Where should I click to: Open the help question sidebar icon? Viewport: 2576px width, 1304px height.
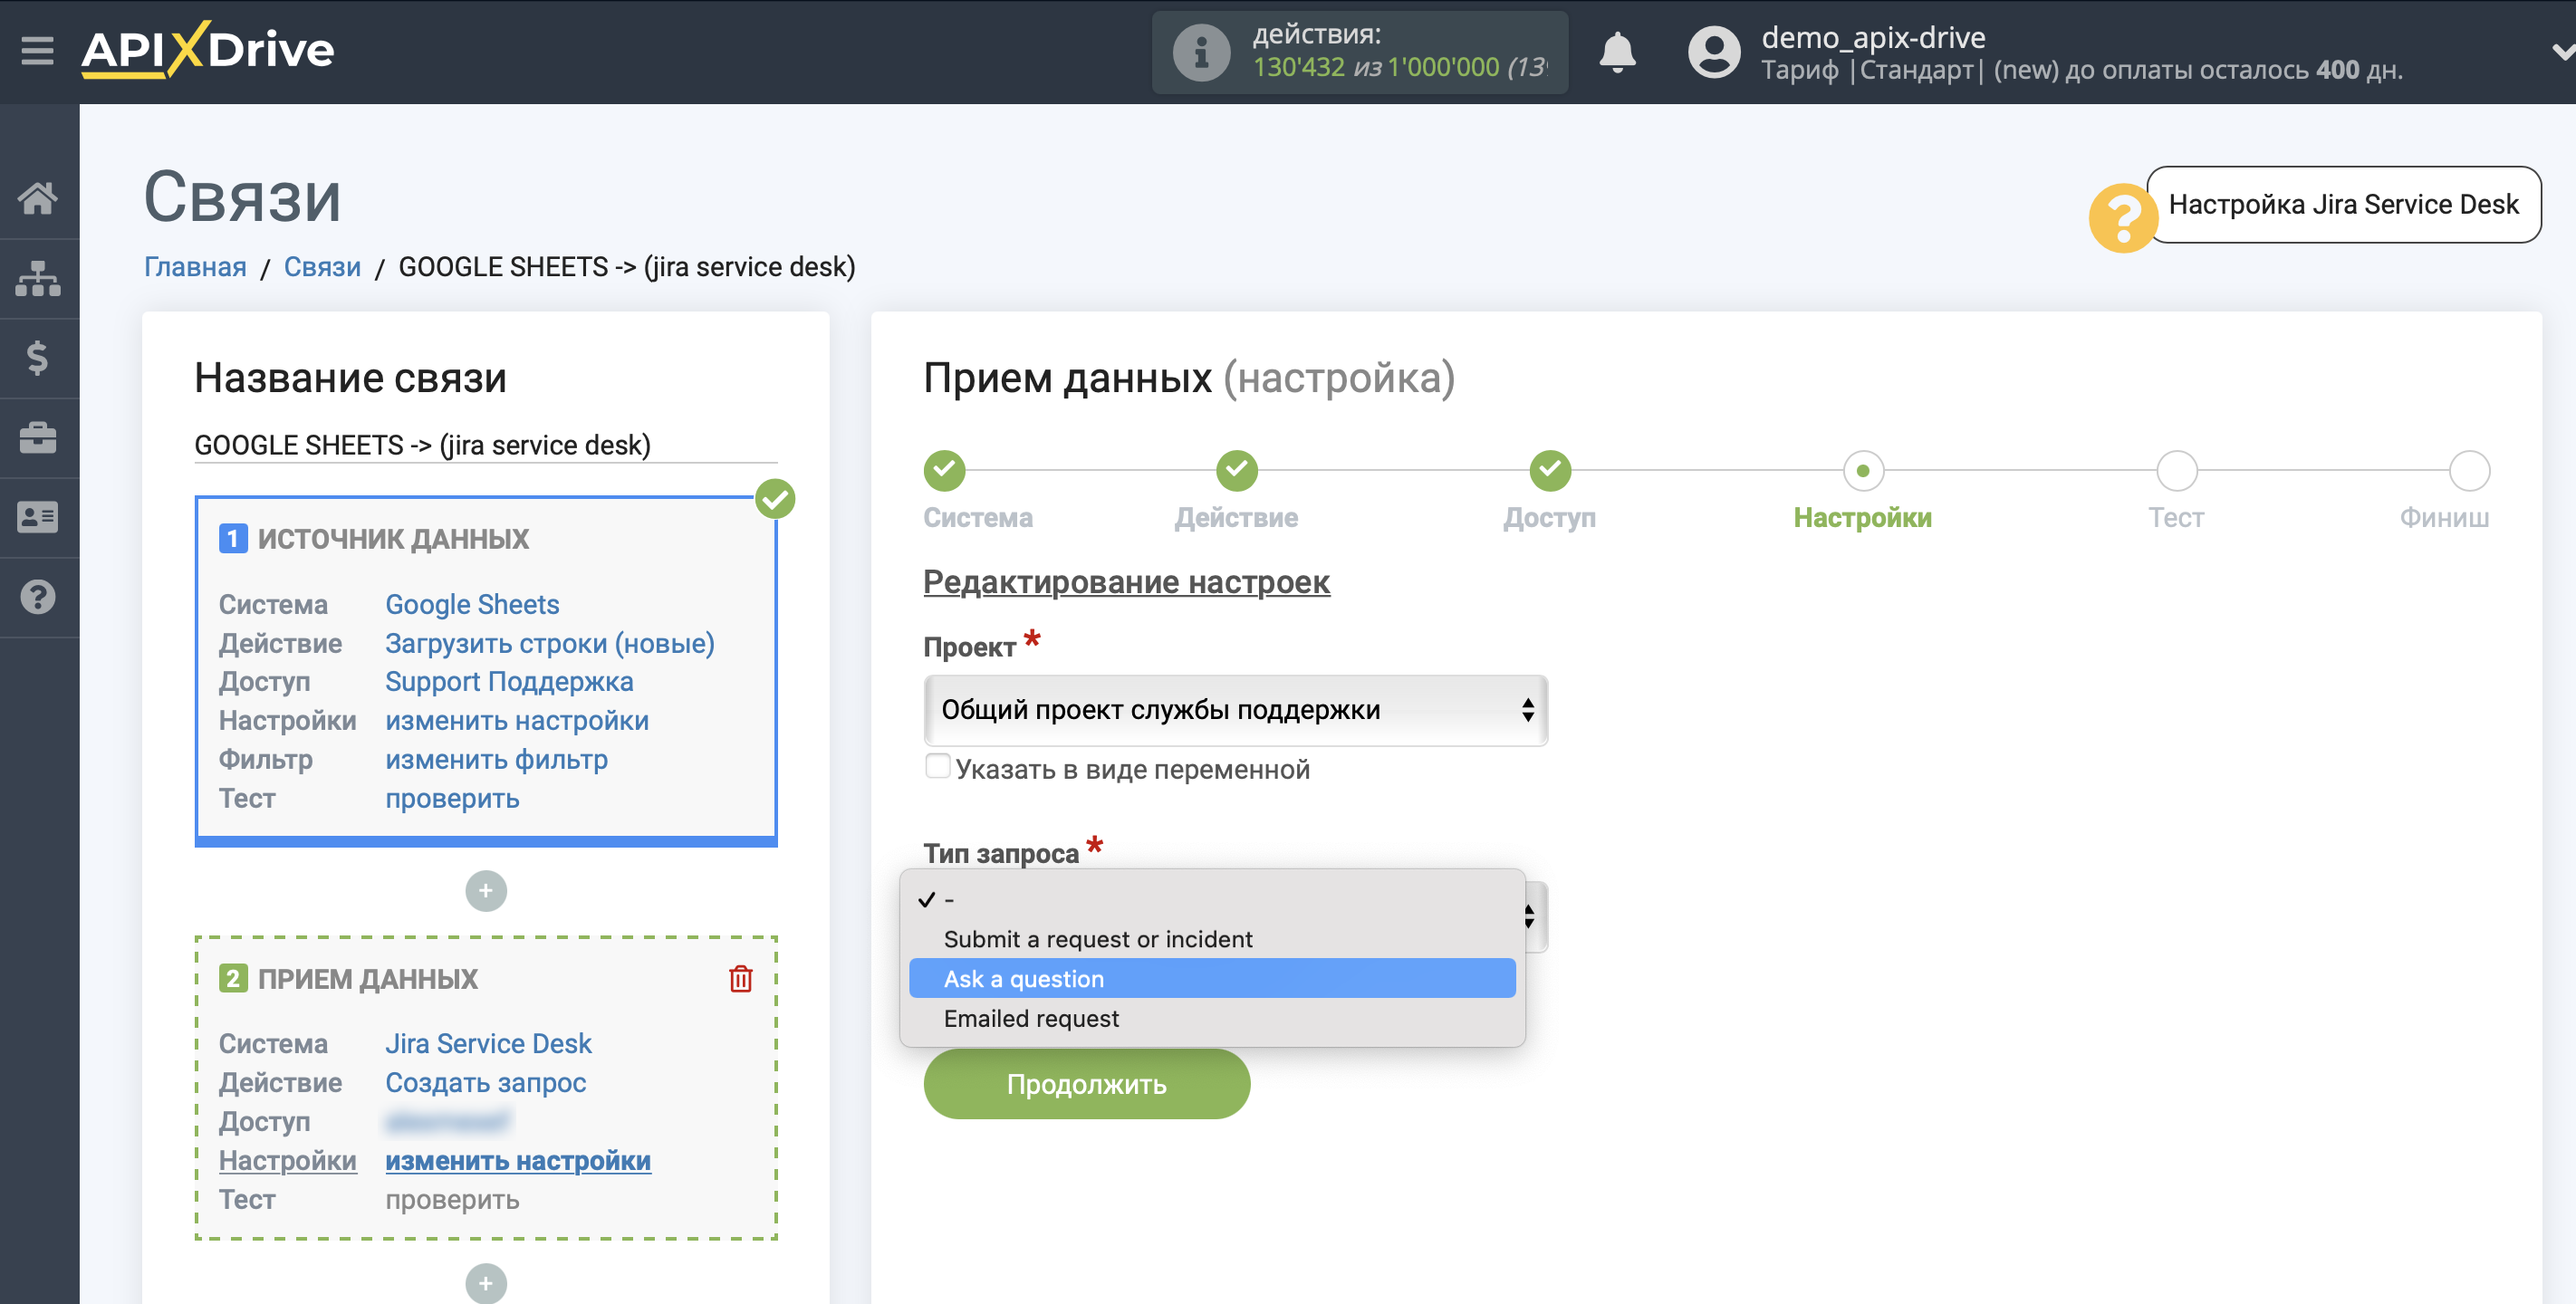pyautogui.click(x=38, y=597)
